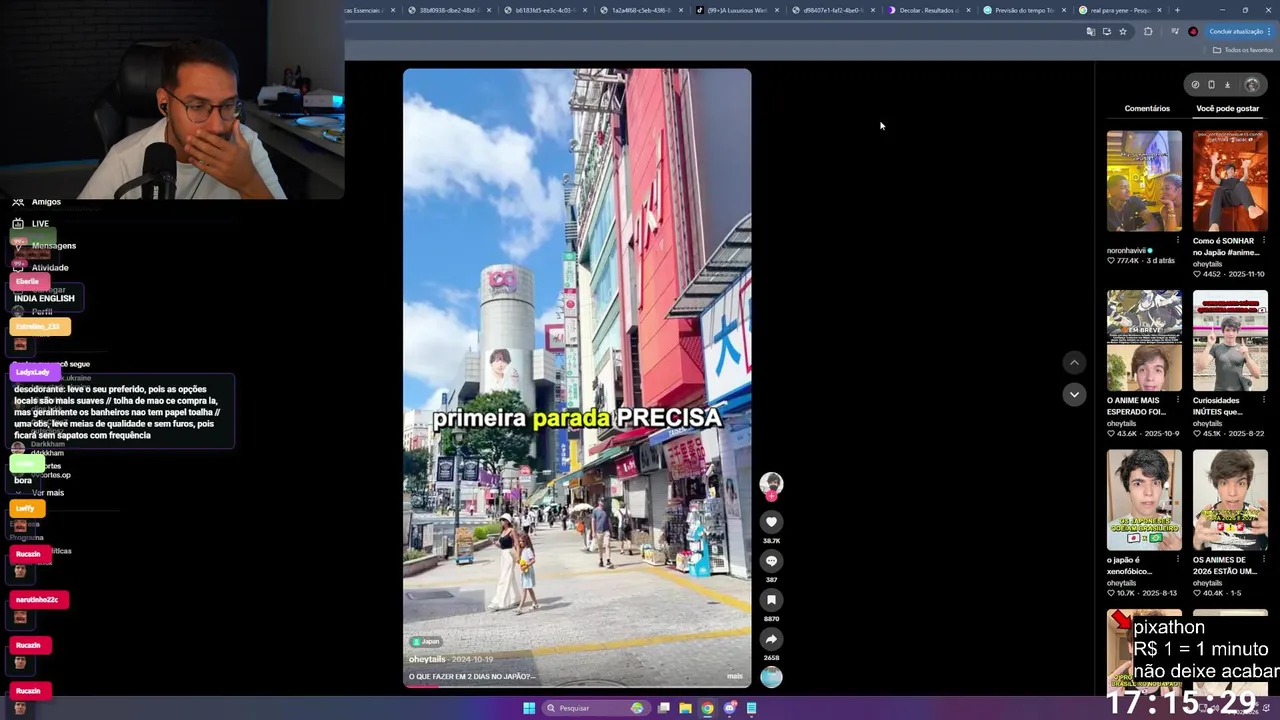The image size is (1280, 720).
Task: Open the Mensagens sidebar item
Action: click(44, 246)
